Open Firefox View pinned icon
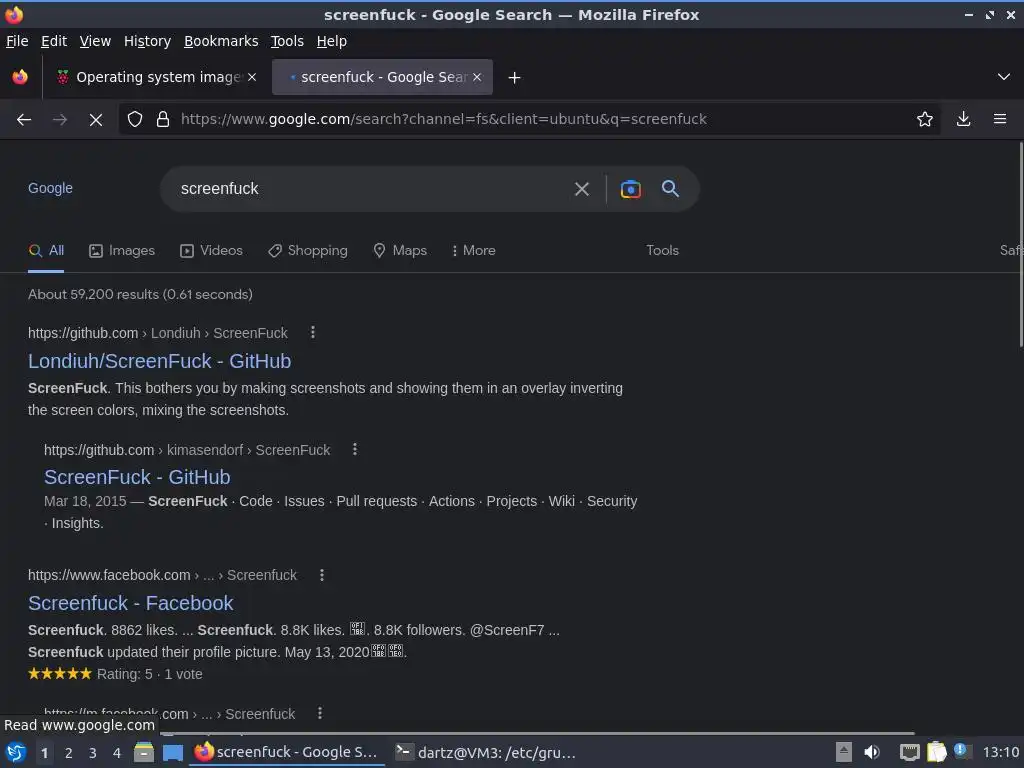 pyautogui.click(x=20, y=77)
